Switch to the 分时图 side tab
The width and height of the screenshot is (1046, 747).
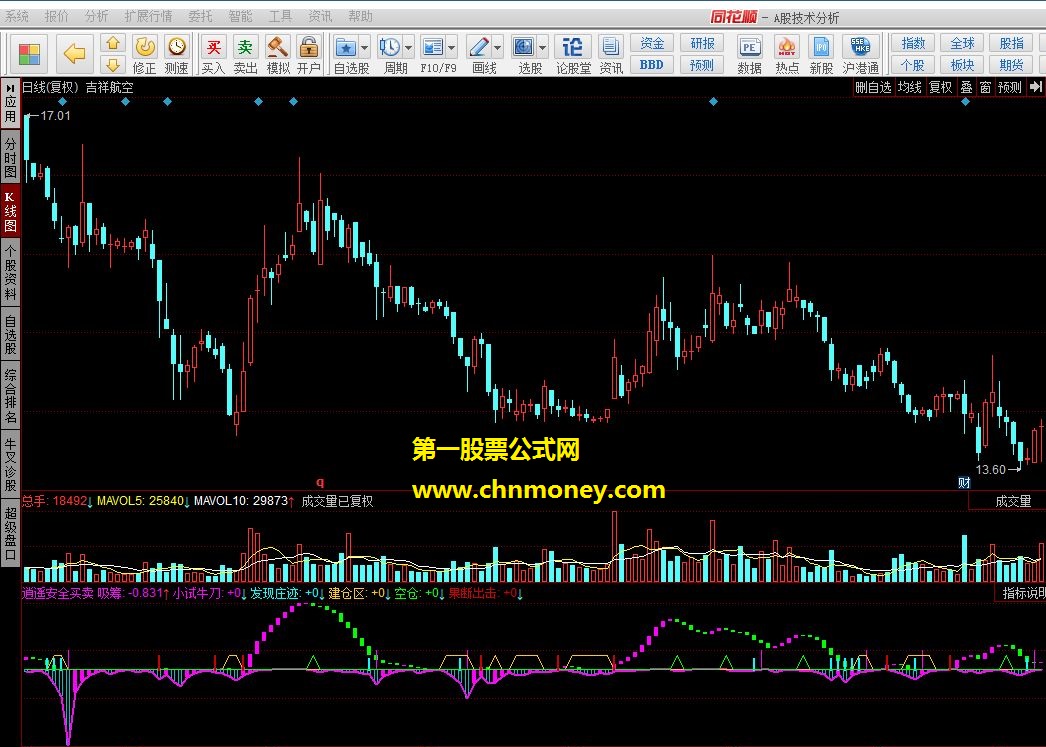10,157
